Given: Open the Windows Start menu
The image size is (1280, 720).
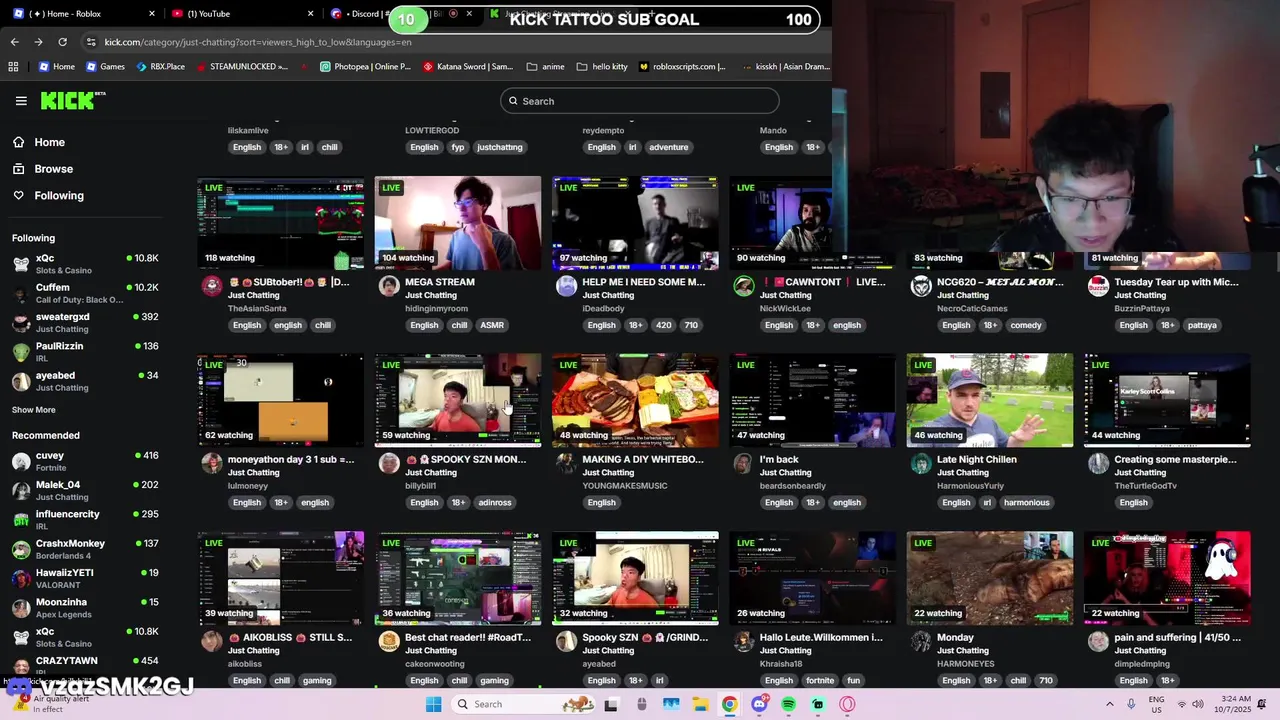Looking at the screenshot, I should [433, 704].
